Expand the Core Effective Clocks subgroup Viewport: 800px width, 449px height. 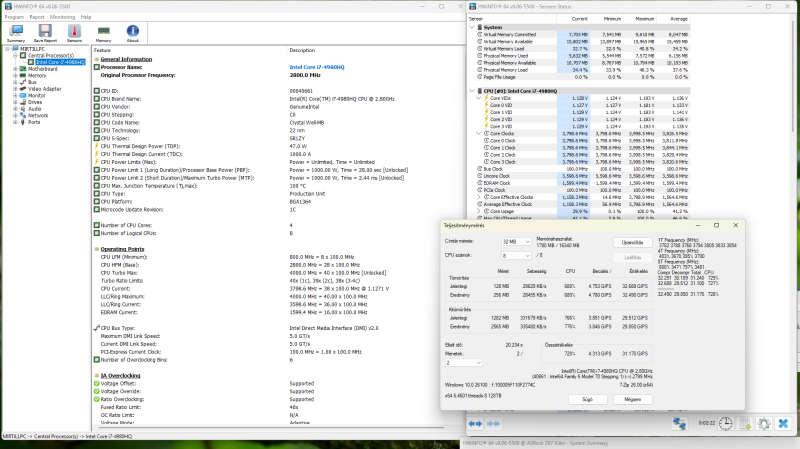pos(479,197)
